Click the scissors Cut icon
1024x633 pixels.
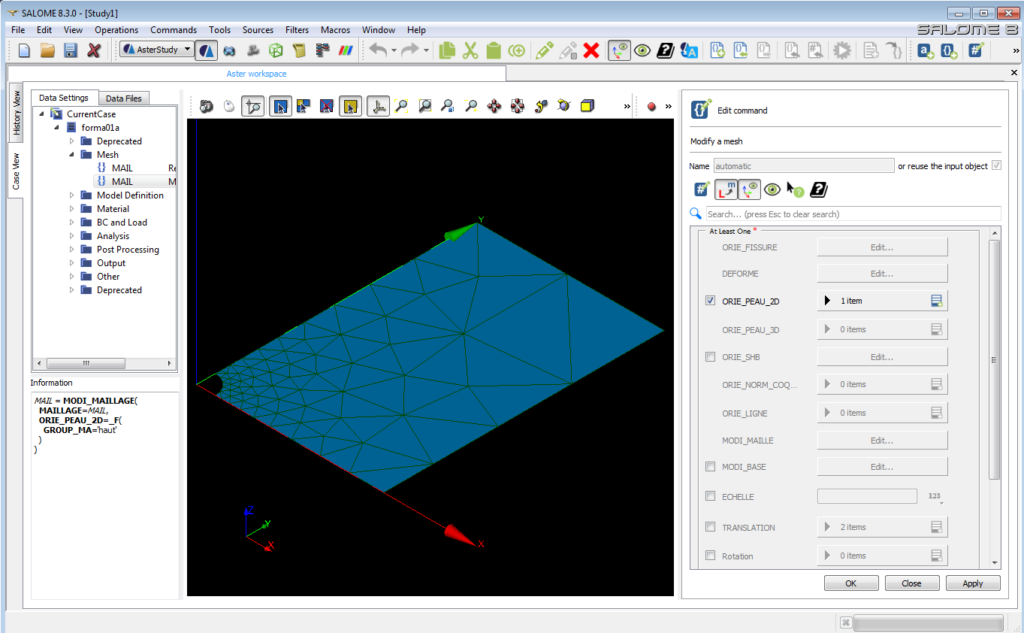[x=470, y=50]
